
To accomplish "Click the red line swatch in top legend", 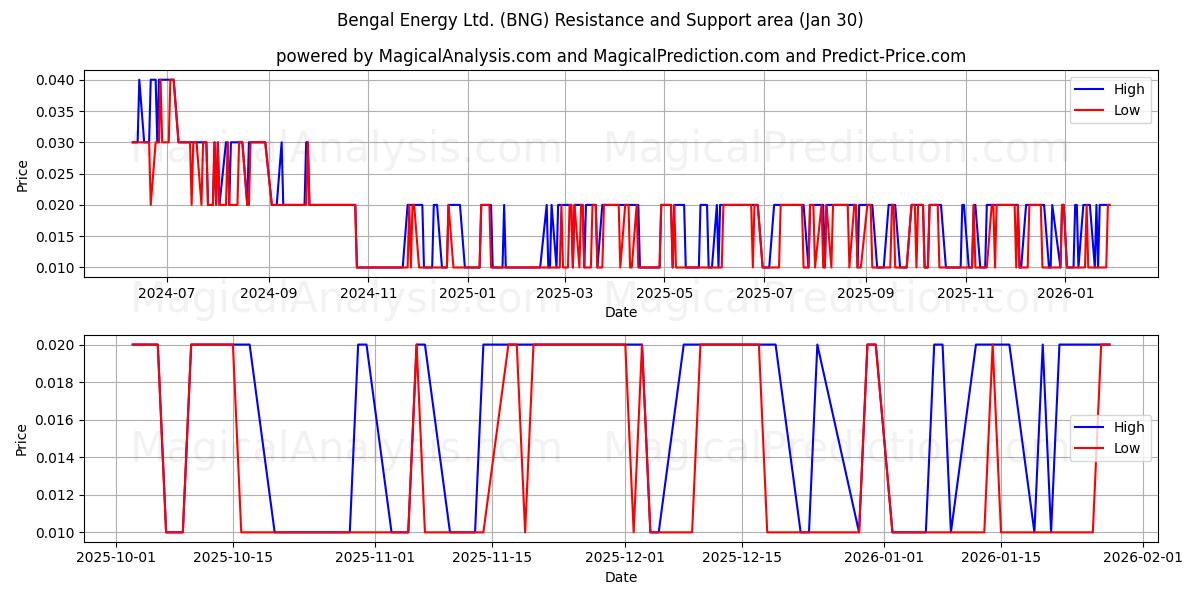I will (1090, 111).
